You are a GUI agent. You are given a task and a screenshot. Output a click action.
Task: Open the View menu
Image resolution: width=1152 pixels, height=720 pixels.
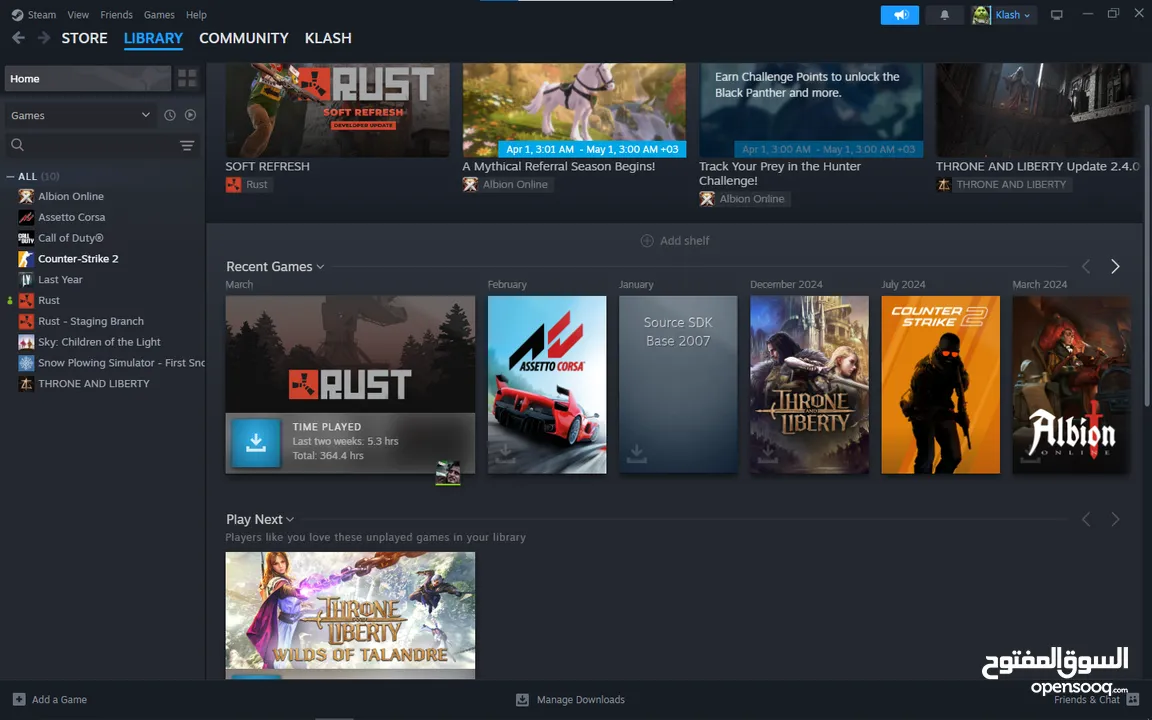[x=78, y=15]
